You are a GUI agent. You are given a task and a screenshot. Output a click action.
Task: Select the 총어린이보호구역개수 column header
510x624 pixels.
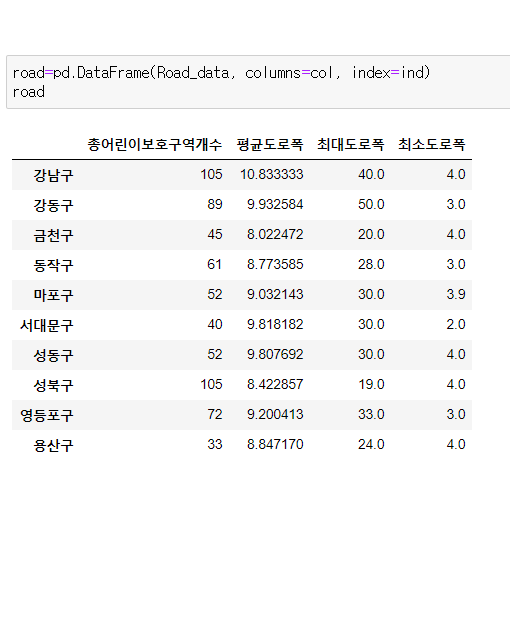[154, 144]
